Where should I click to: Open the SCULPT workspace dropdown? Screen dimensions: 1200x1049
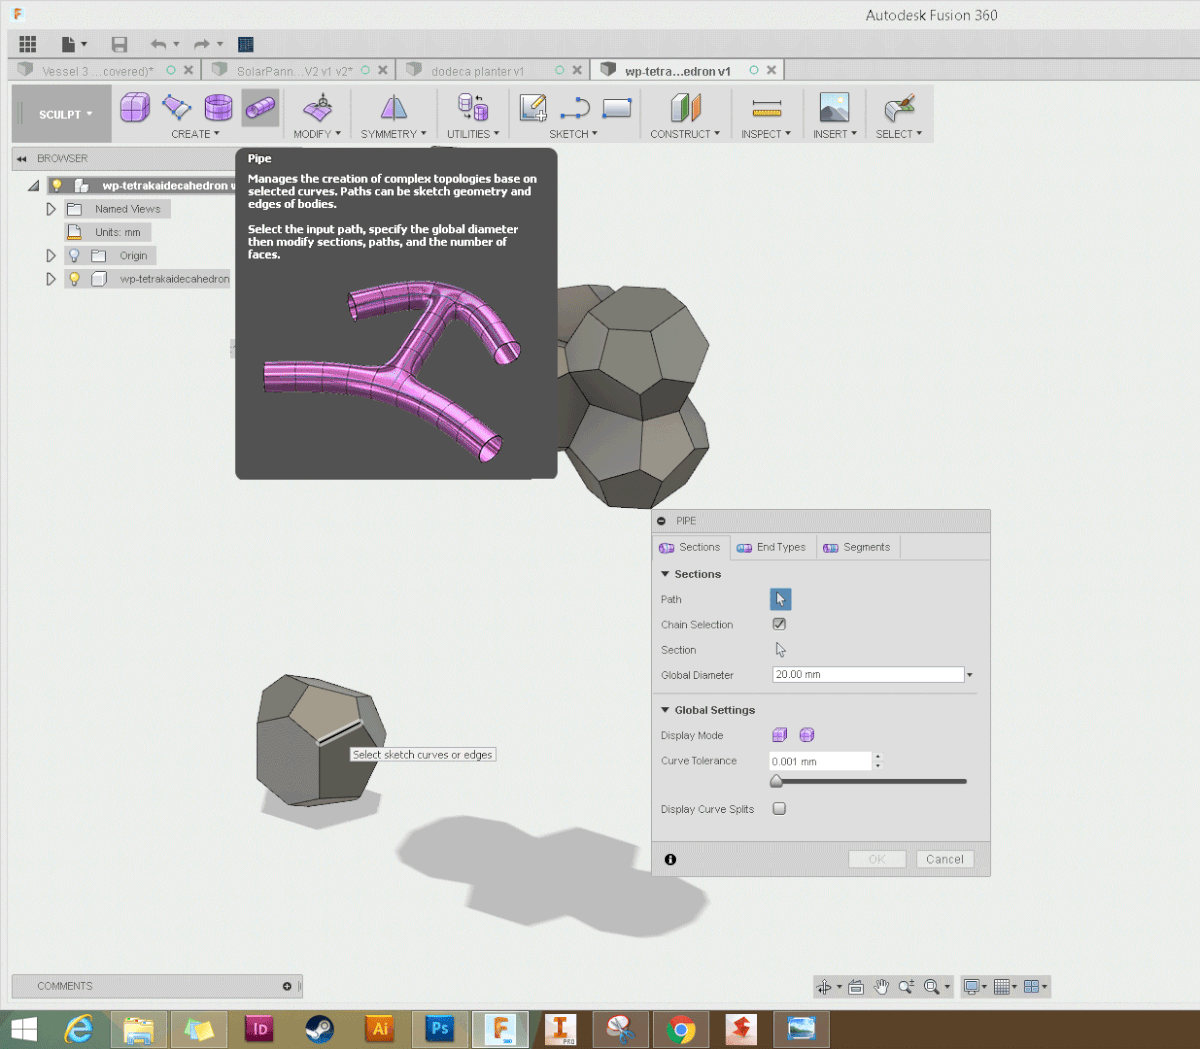click(65, 115)
